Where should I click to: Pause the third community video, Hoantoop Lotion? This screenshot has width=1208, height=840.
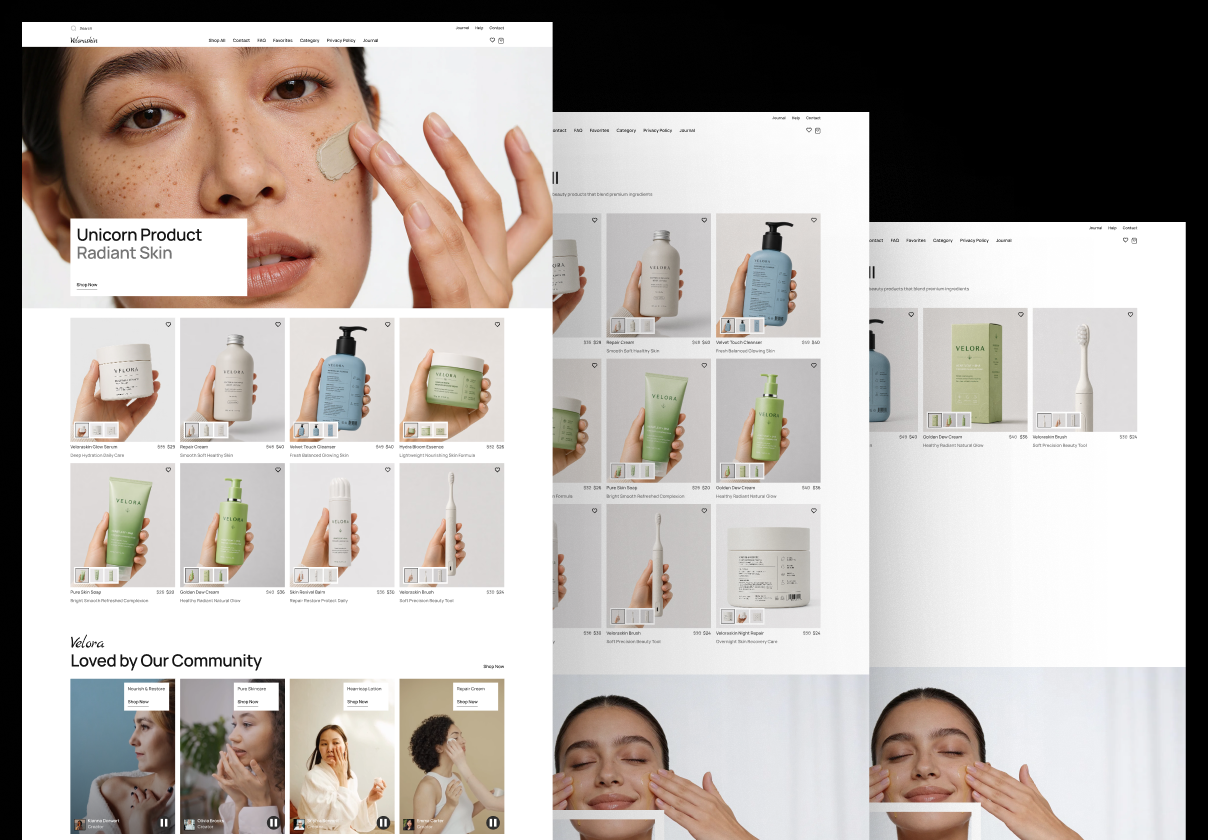coord(383,823)
